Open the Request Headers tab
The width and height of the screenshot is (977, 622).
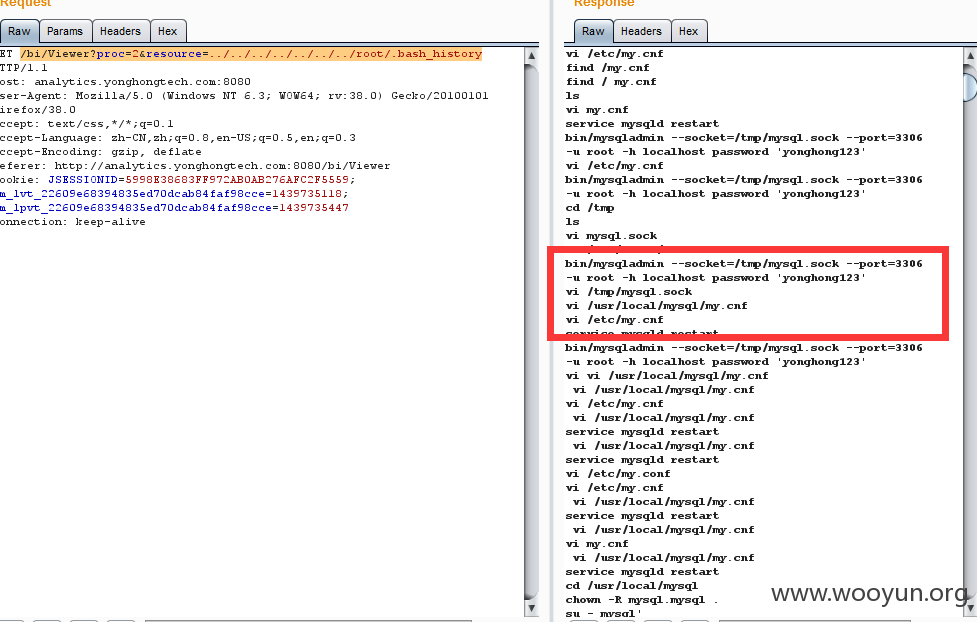click(120, 31)
